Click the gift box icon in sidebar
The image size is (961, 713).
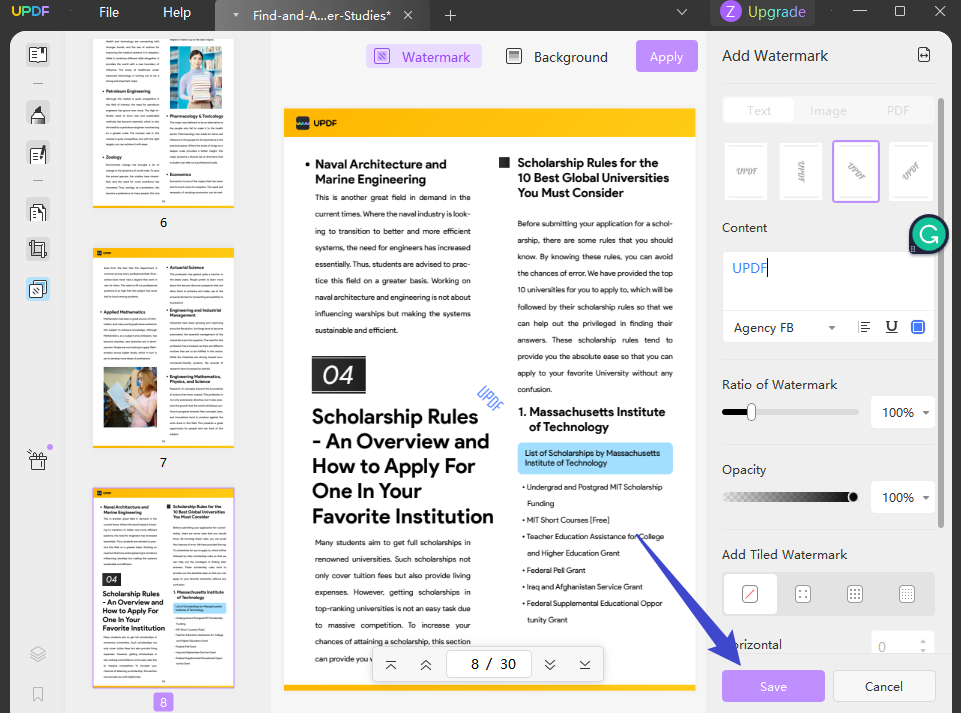[38, 460]
